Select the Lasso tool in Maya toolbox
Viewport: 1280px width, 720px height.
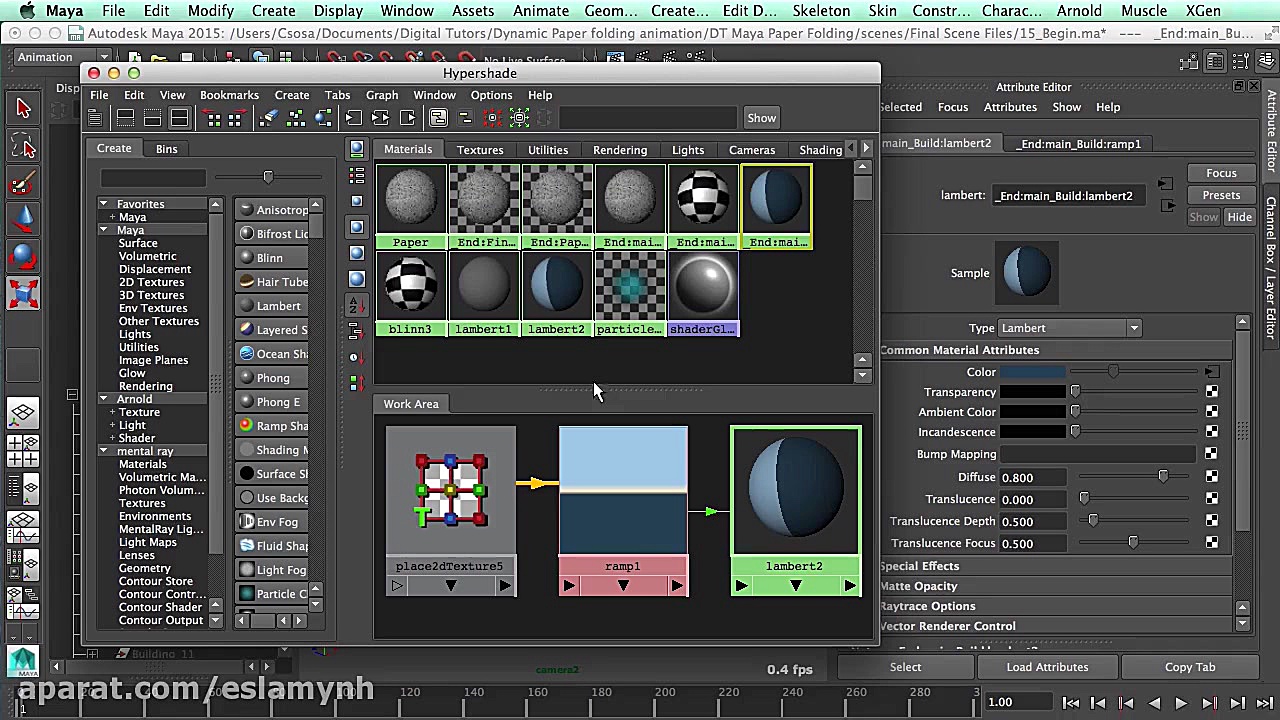click(x=23, y=147)
